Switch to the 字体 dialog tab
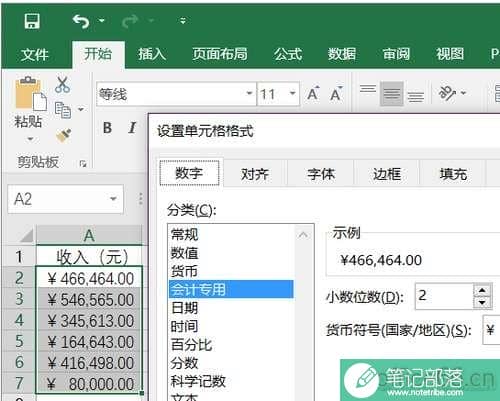Viewport: 500px width, 401px height. (x=321, y=174)
